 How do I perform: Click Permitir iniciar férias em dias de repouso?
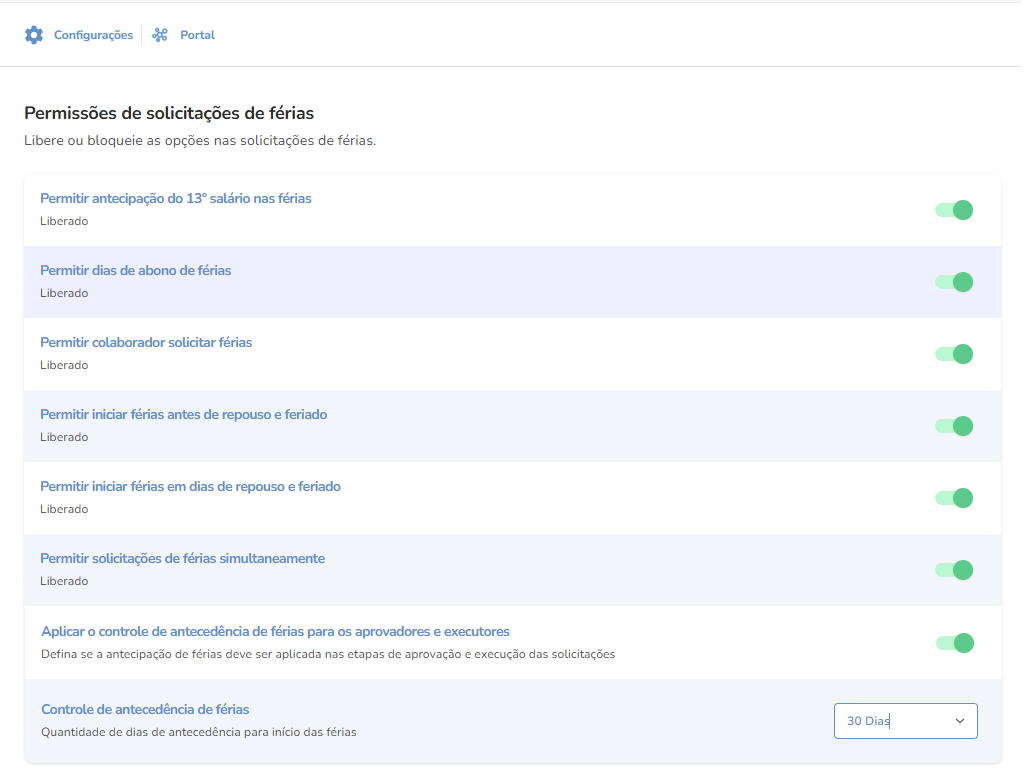(190, 486)
